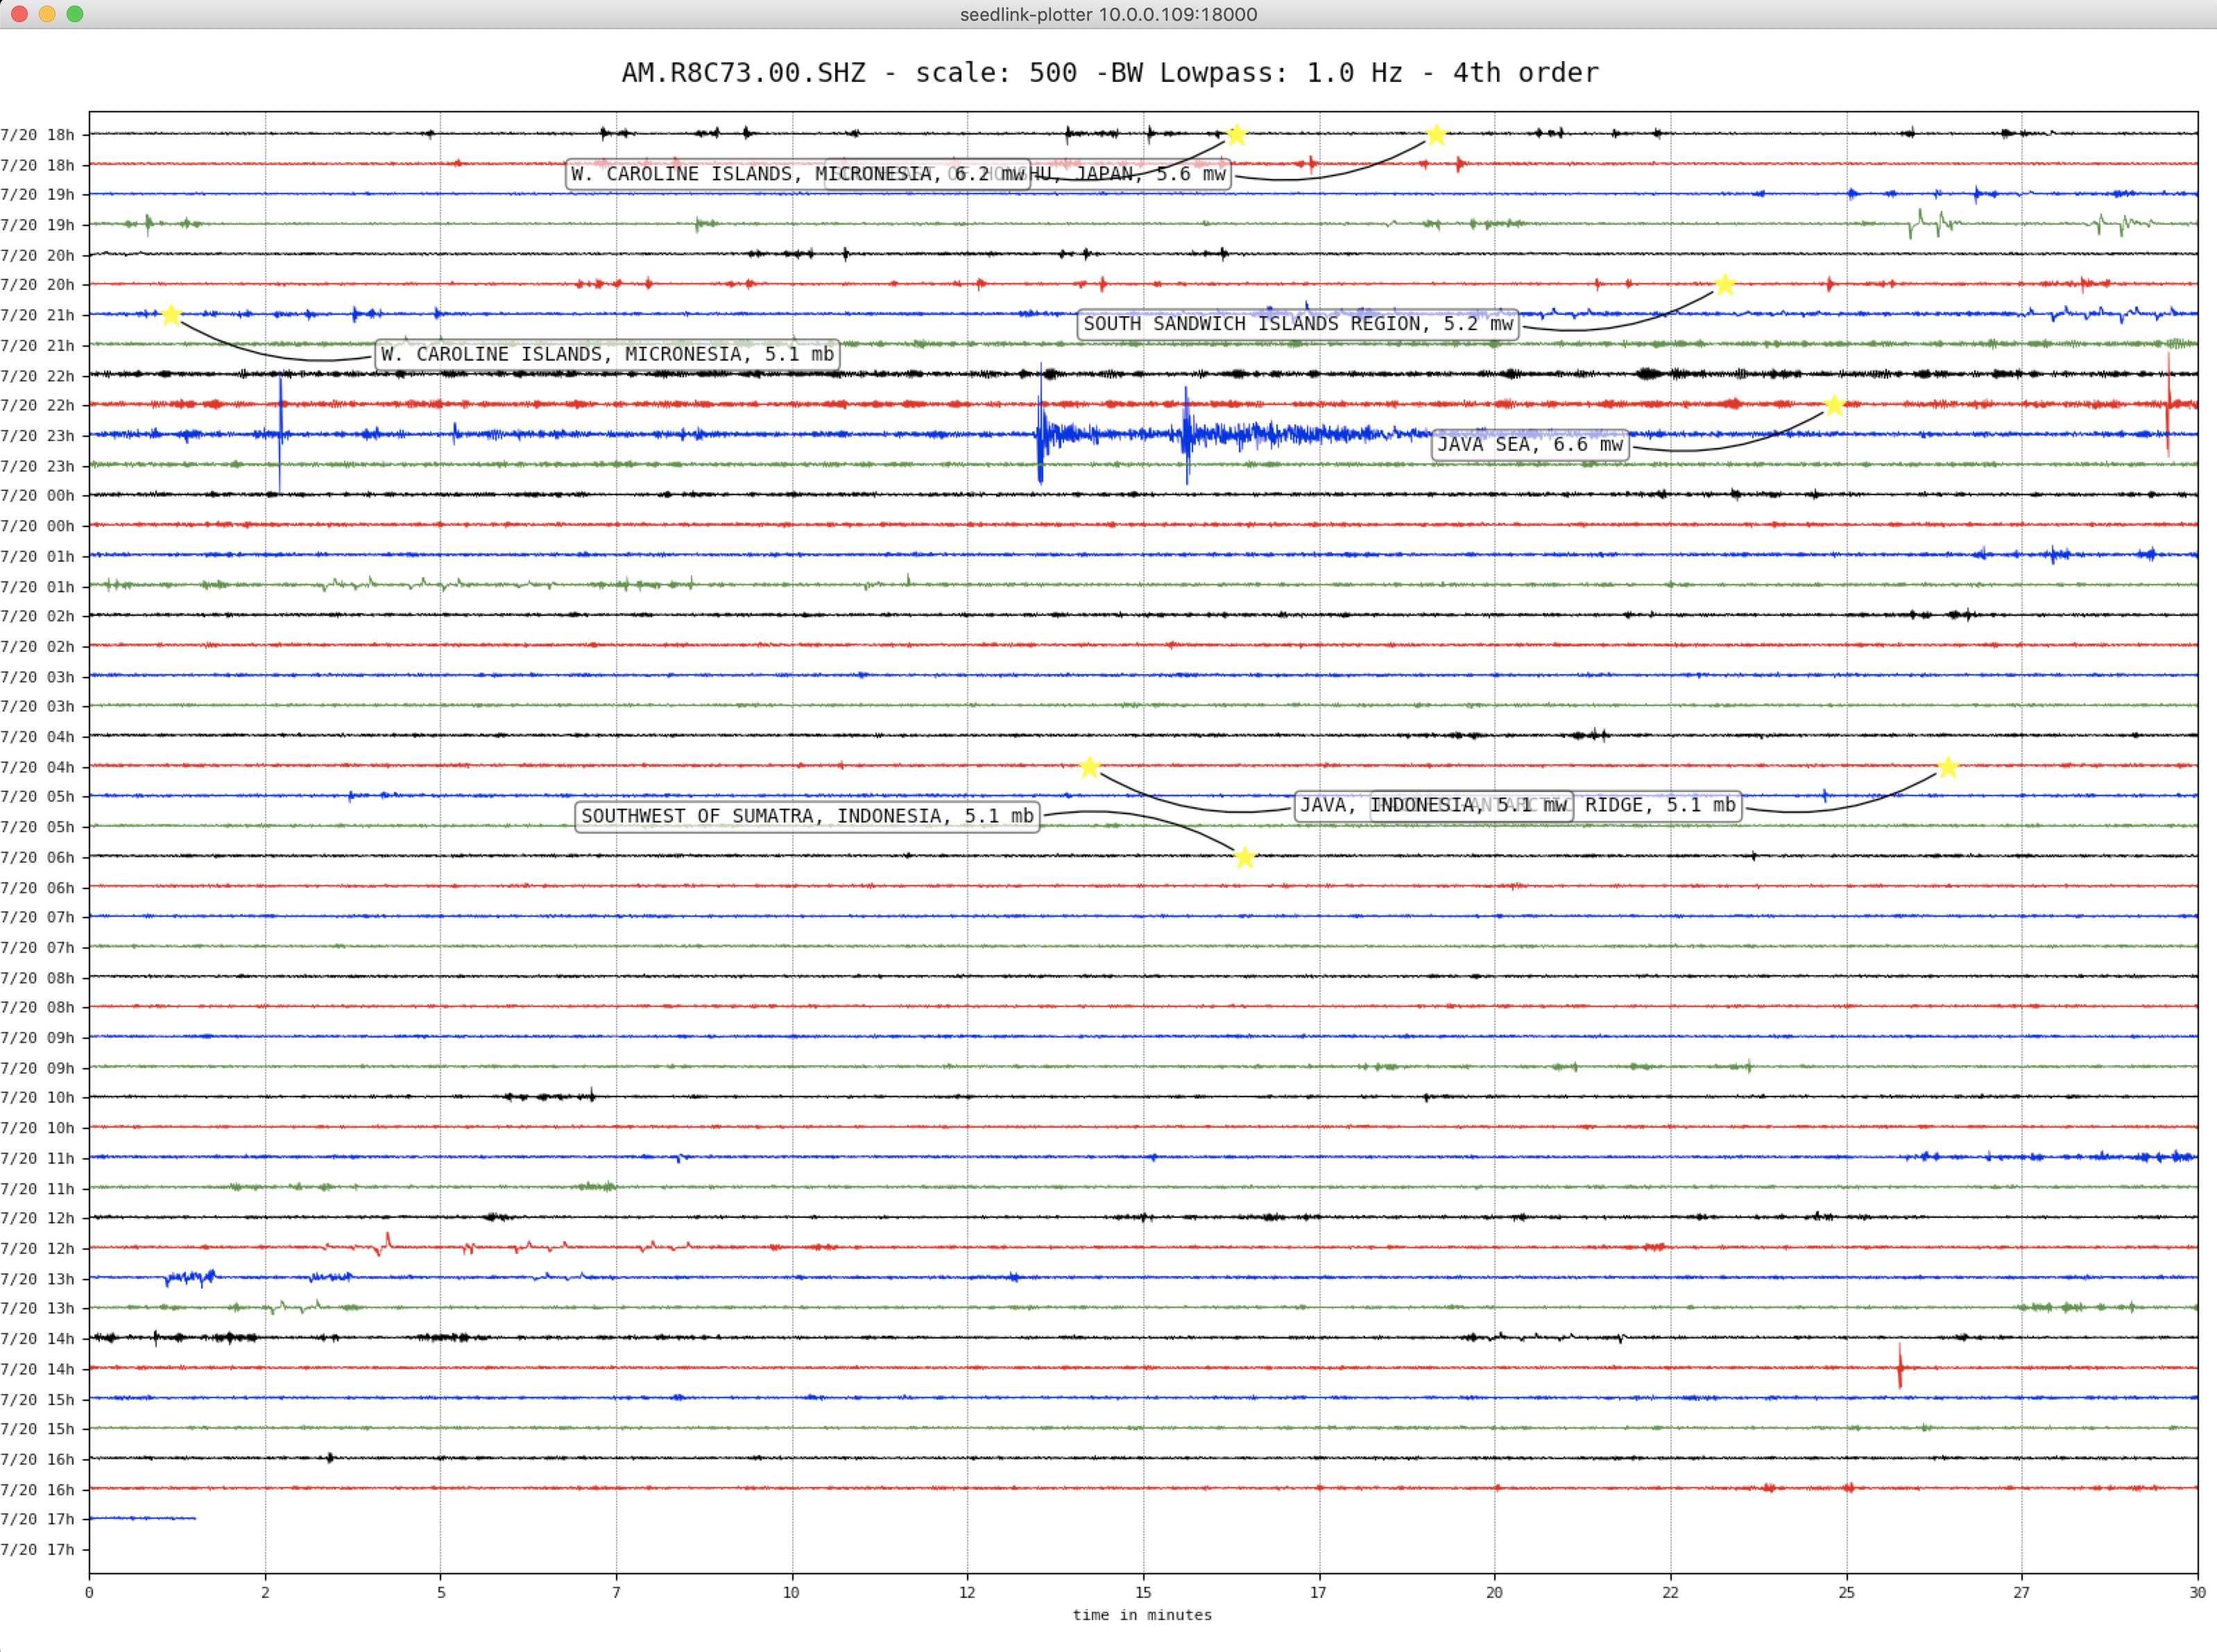Click the '7/20 23h' label of the blue trace
The height and width of the screenshot is (1652, 2217).
pos(38,436)
